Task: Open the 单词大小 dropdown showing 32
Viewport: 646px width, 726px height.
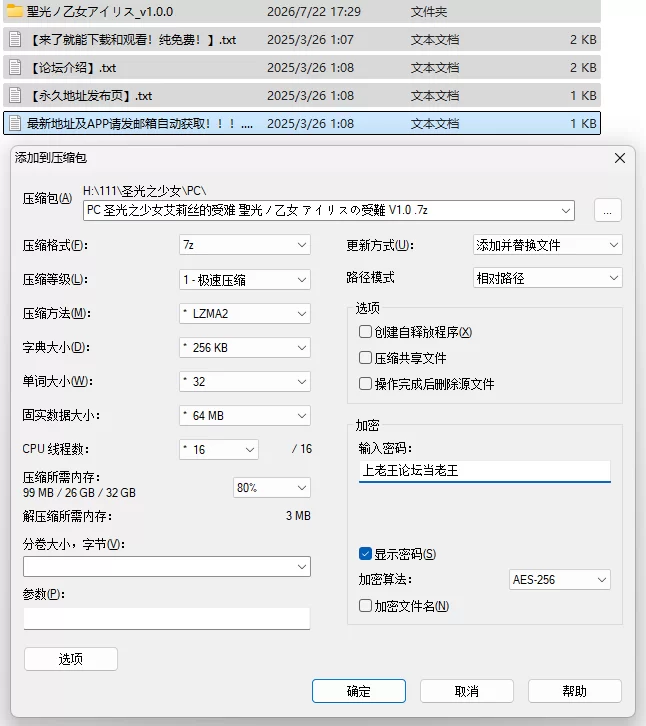Action: point(245,382)
